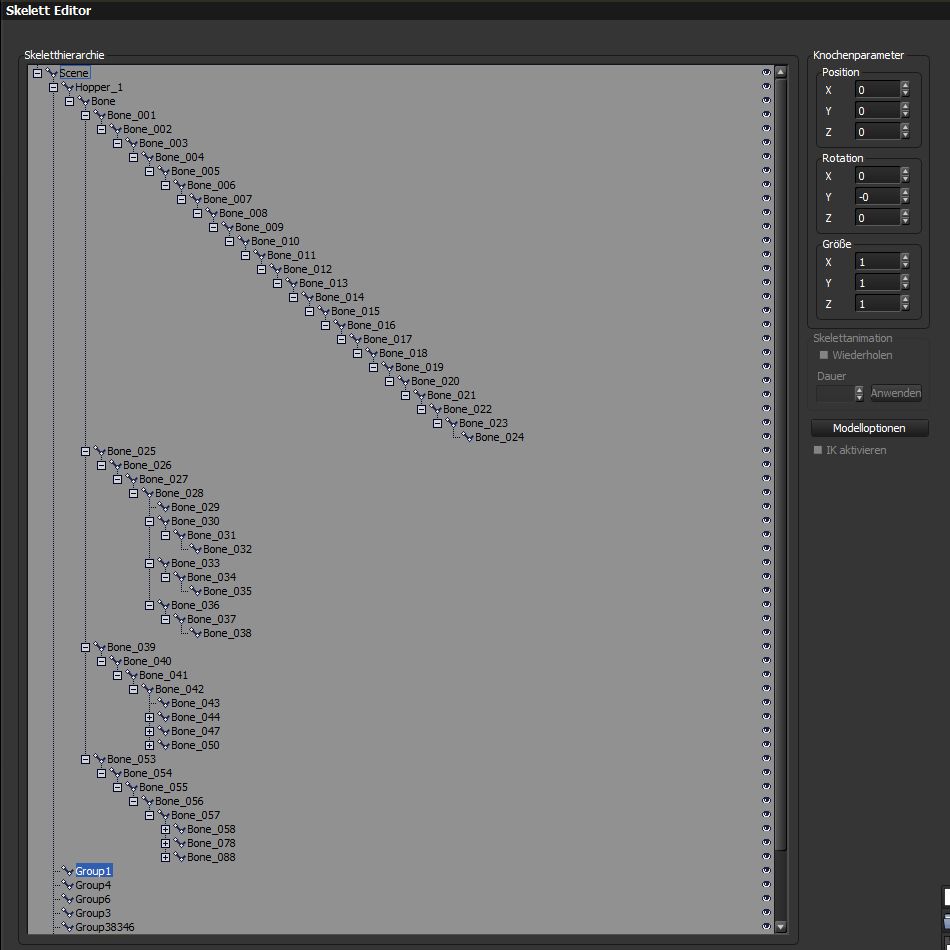Select the Bone_055 tree row
The image size is (950, 950).
[x=164, y=787]
